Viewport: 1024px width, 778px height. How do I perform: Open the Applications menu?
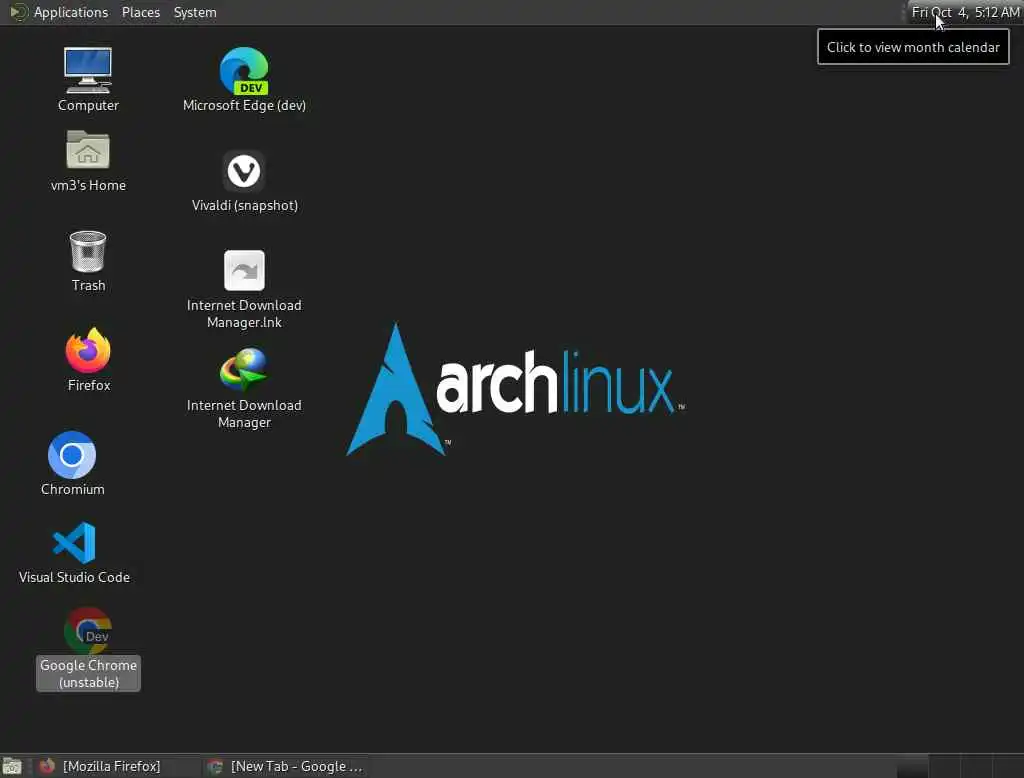click(x=71, y=12)
